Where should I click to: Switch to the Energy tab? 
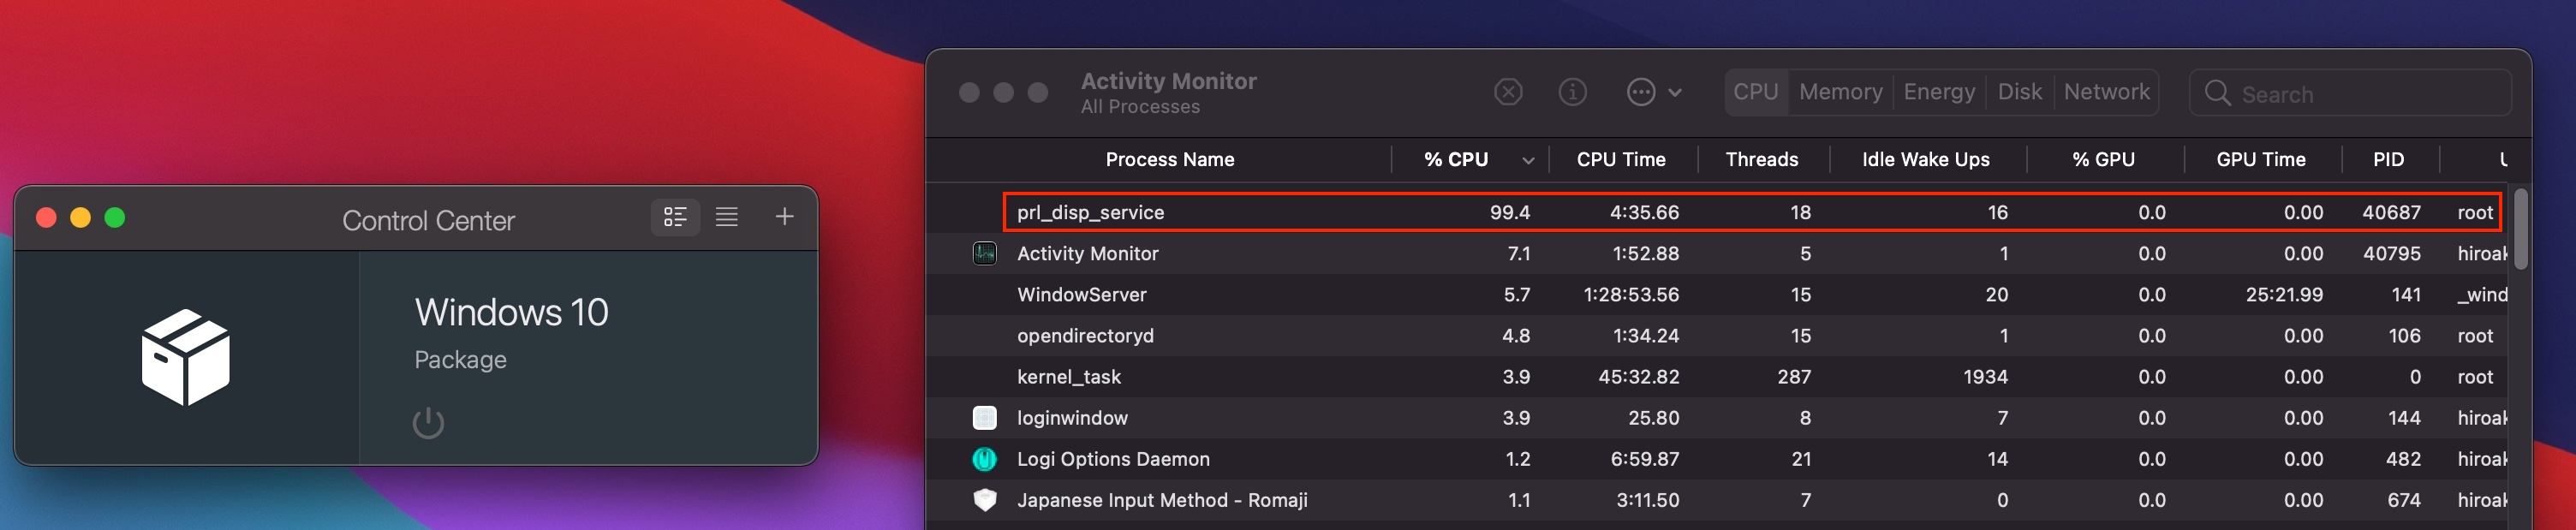pyautogui.click(x=1939, y=93)
